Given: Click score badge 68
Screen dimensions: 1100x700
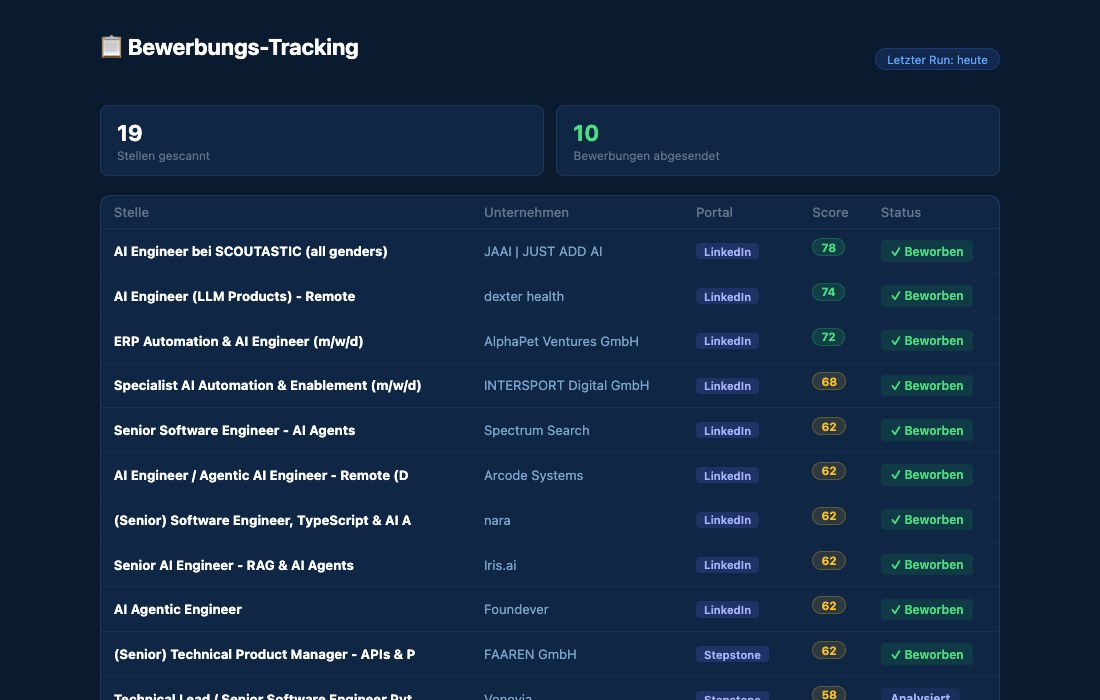Looking at the screenshot, I should pyautogui.click(x=829, y=382).
